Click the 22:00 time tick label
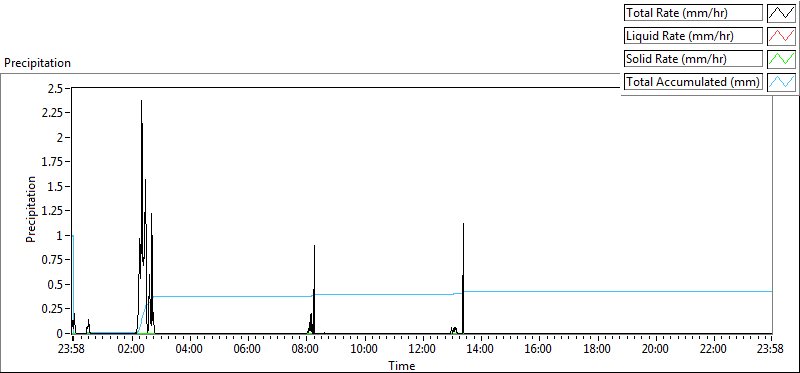The height and width of the screenshot is (373, 800). pos(713,350)
